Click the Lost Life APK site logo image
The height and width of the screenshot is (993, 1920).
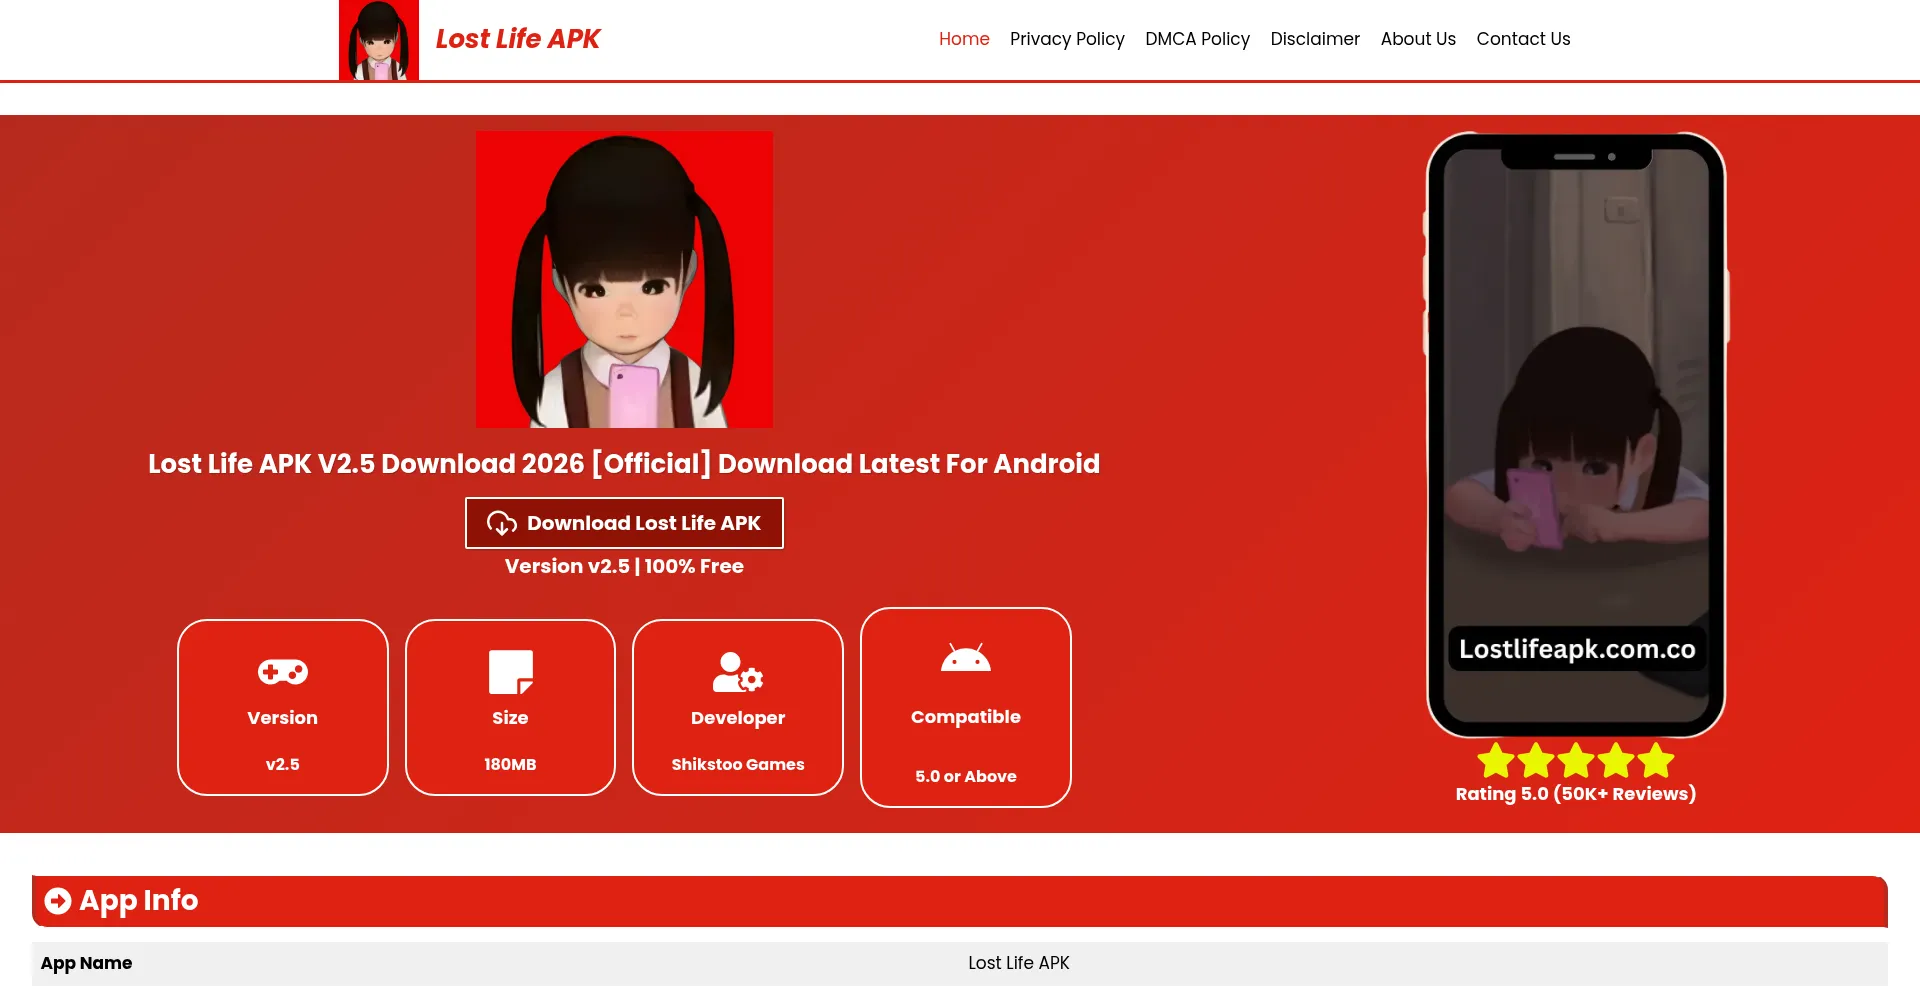tap(379, 40)
